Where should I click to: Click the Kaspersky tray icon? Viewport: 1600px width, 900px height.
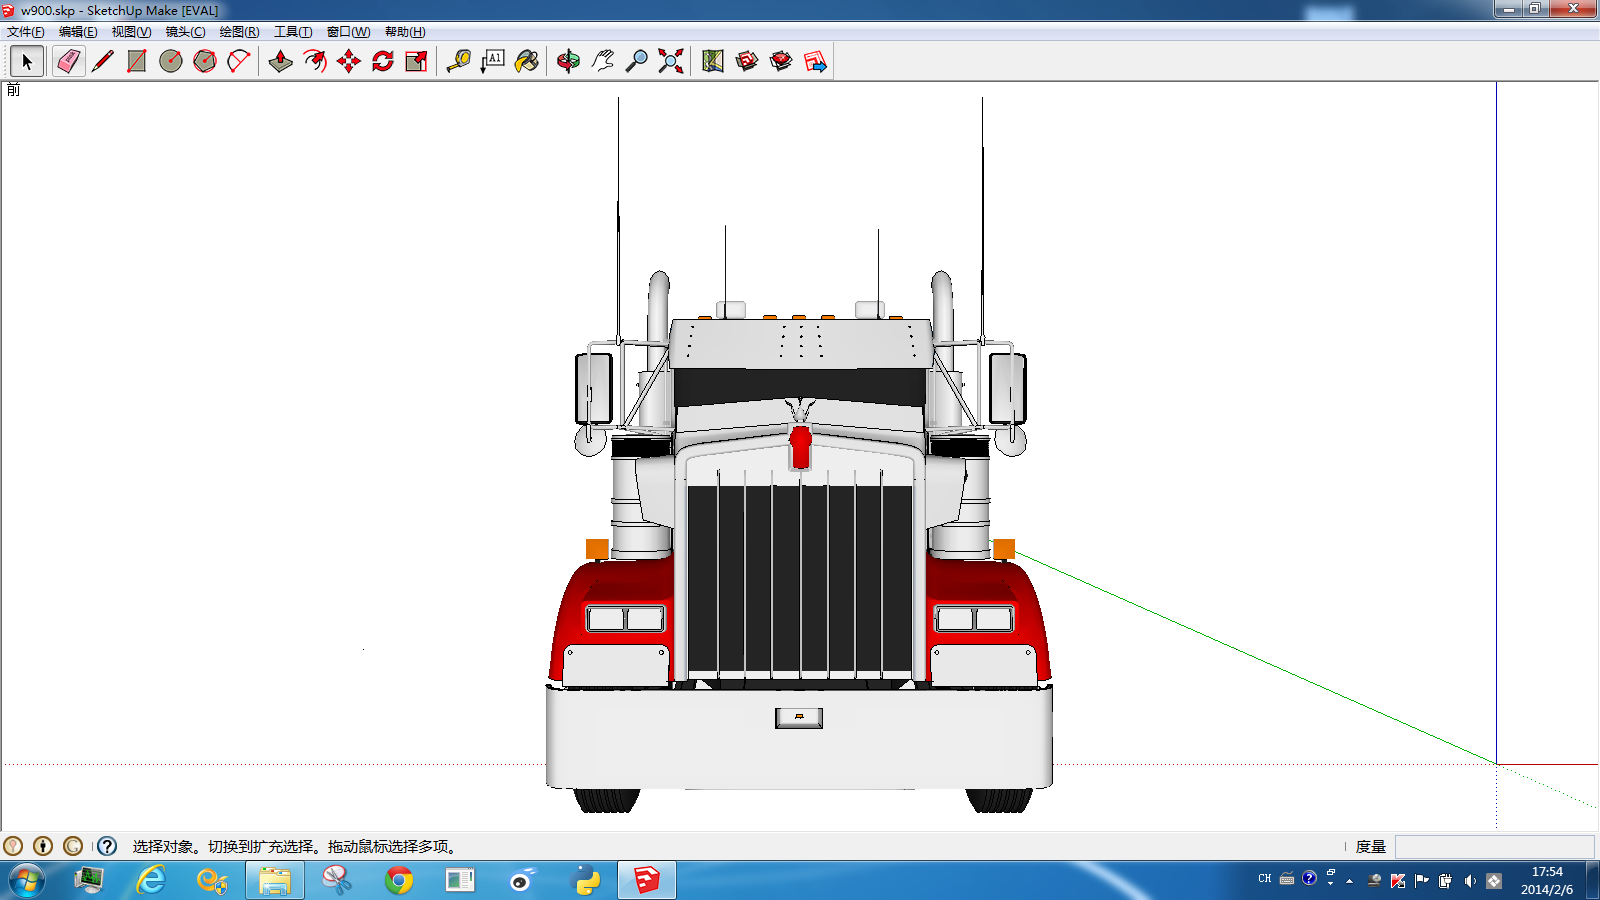(1398, 881)
